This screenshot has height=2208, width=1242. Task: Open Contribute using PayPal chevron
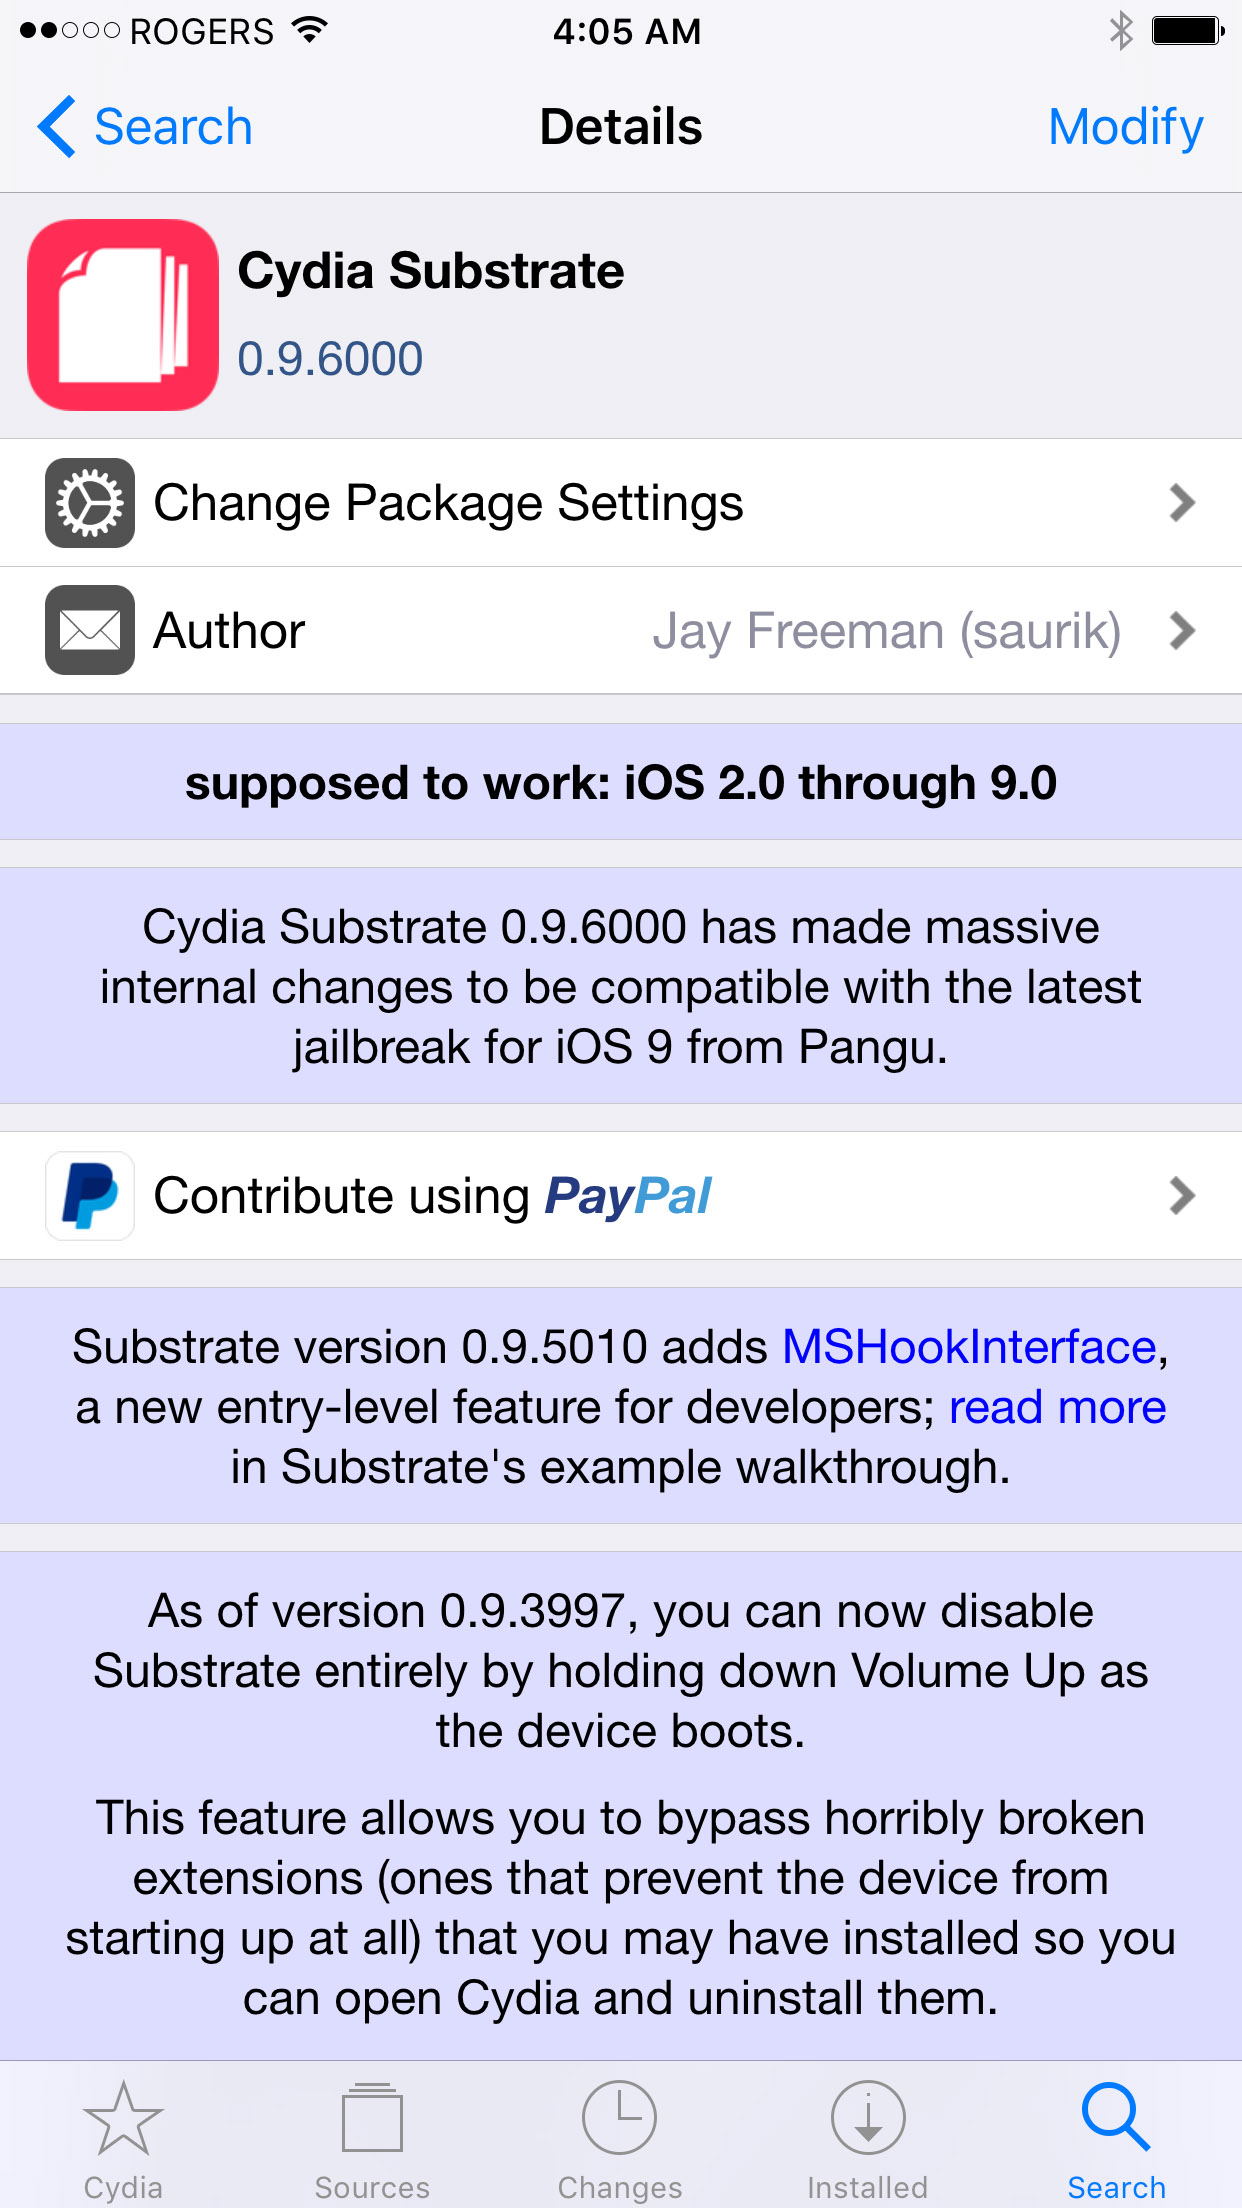pos(1182,1196)
